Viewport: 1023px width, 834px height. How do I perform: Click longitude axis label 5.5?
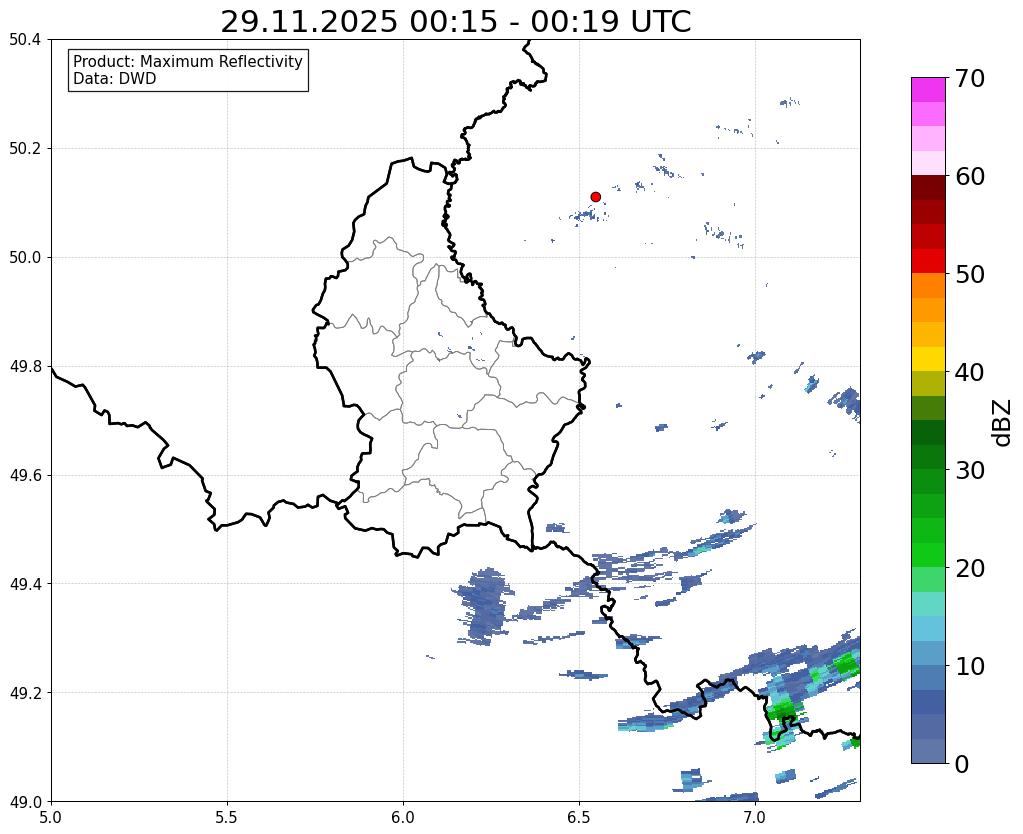[x=227, y=817]
